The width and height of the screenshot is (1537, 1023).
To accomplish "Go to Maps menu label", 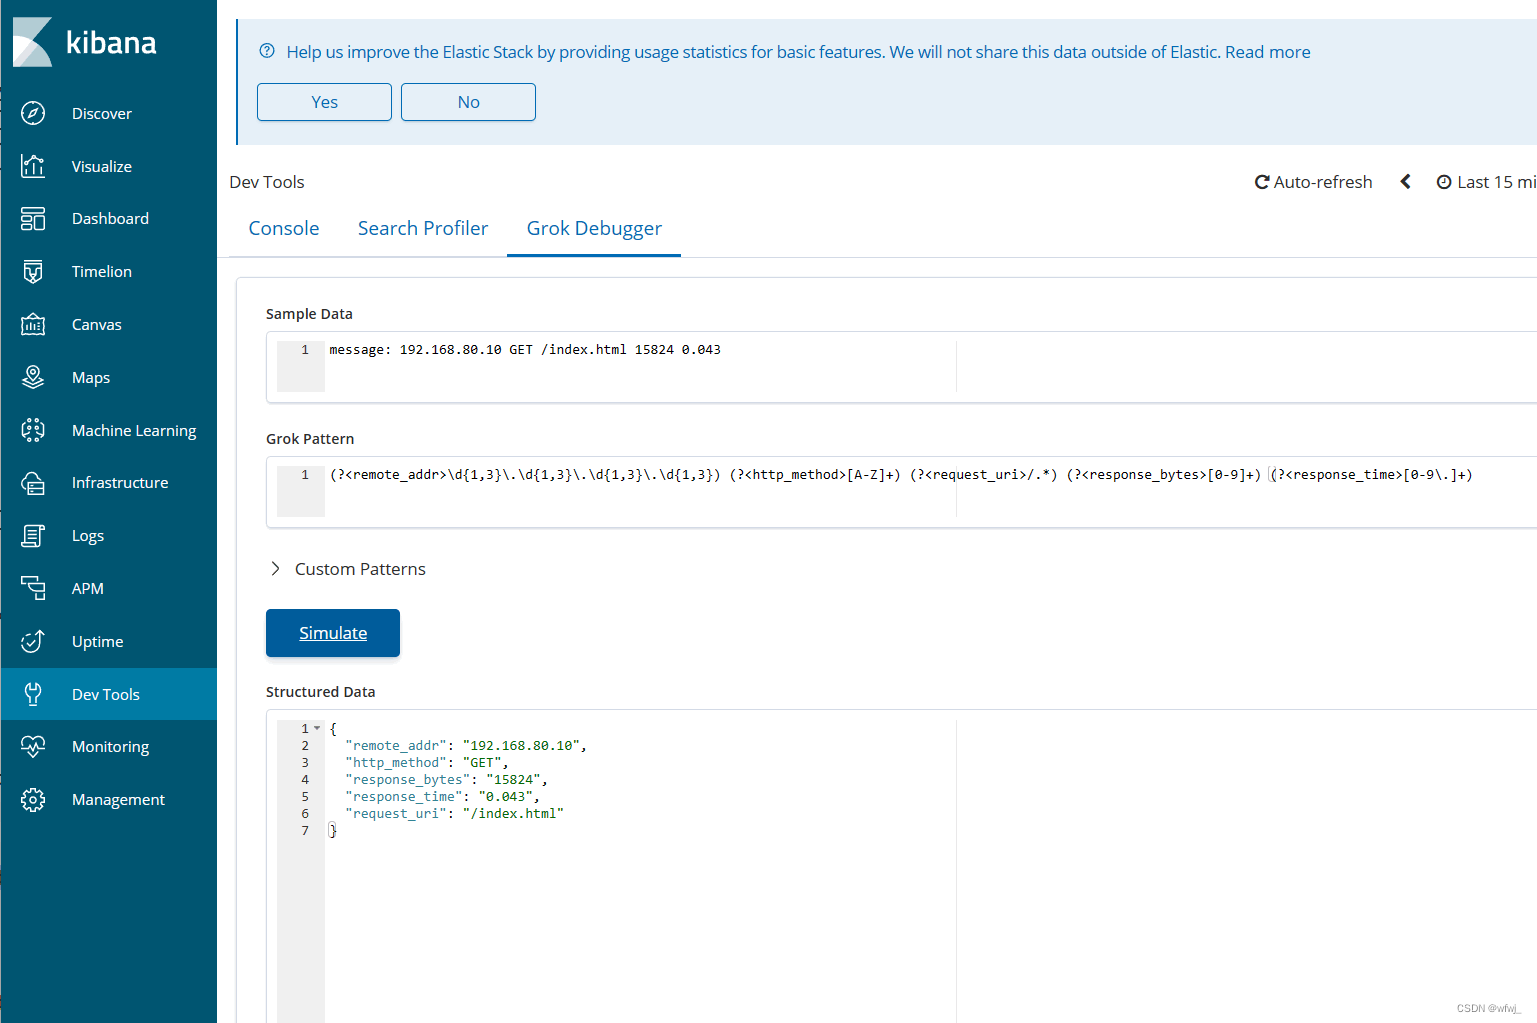I will [91, 378].
